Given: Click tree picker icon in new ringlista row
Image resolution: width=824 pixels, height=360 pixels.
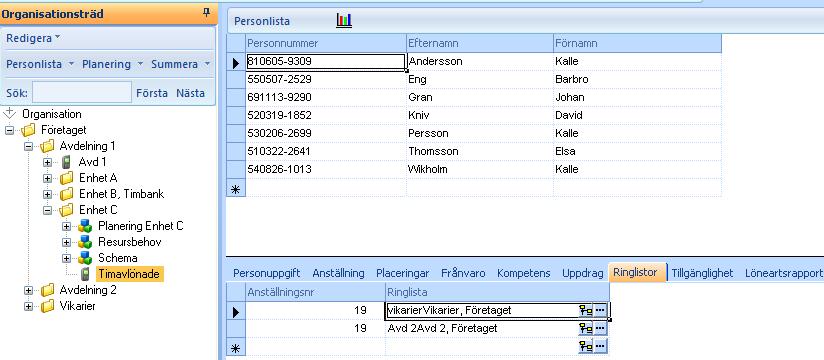Looking at the screenshot, I should tap(585, 346).
